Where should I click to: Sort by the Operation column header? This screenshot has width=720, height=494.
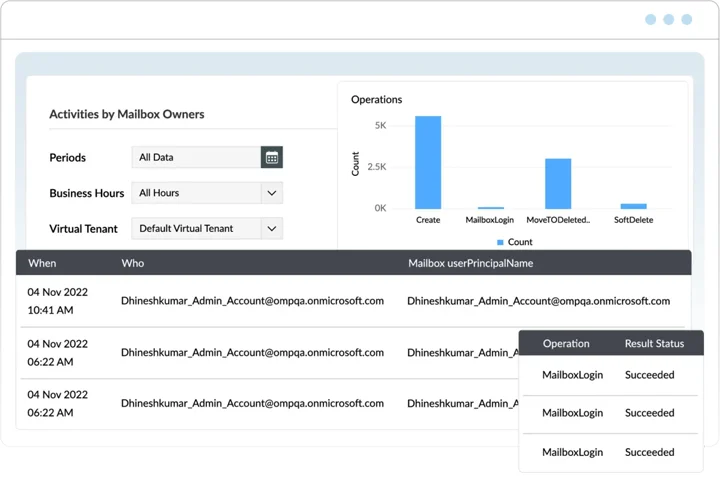coord(566,343)
